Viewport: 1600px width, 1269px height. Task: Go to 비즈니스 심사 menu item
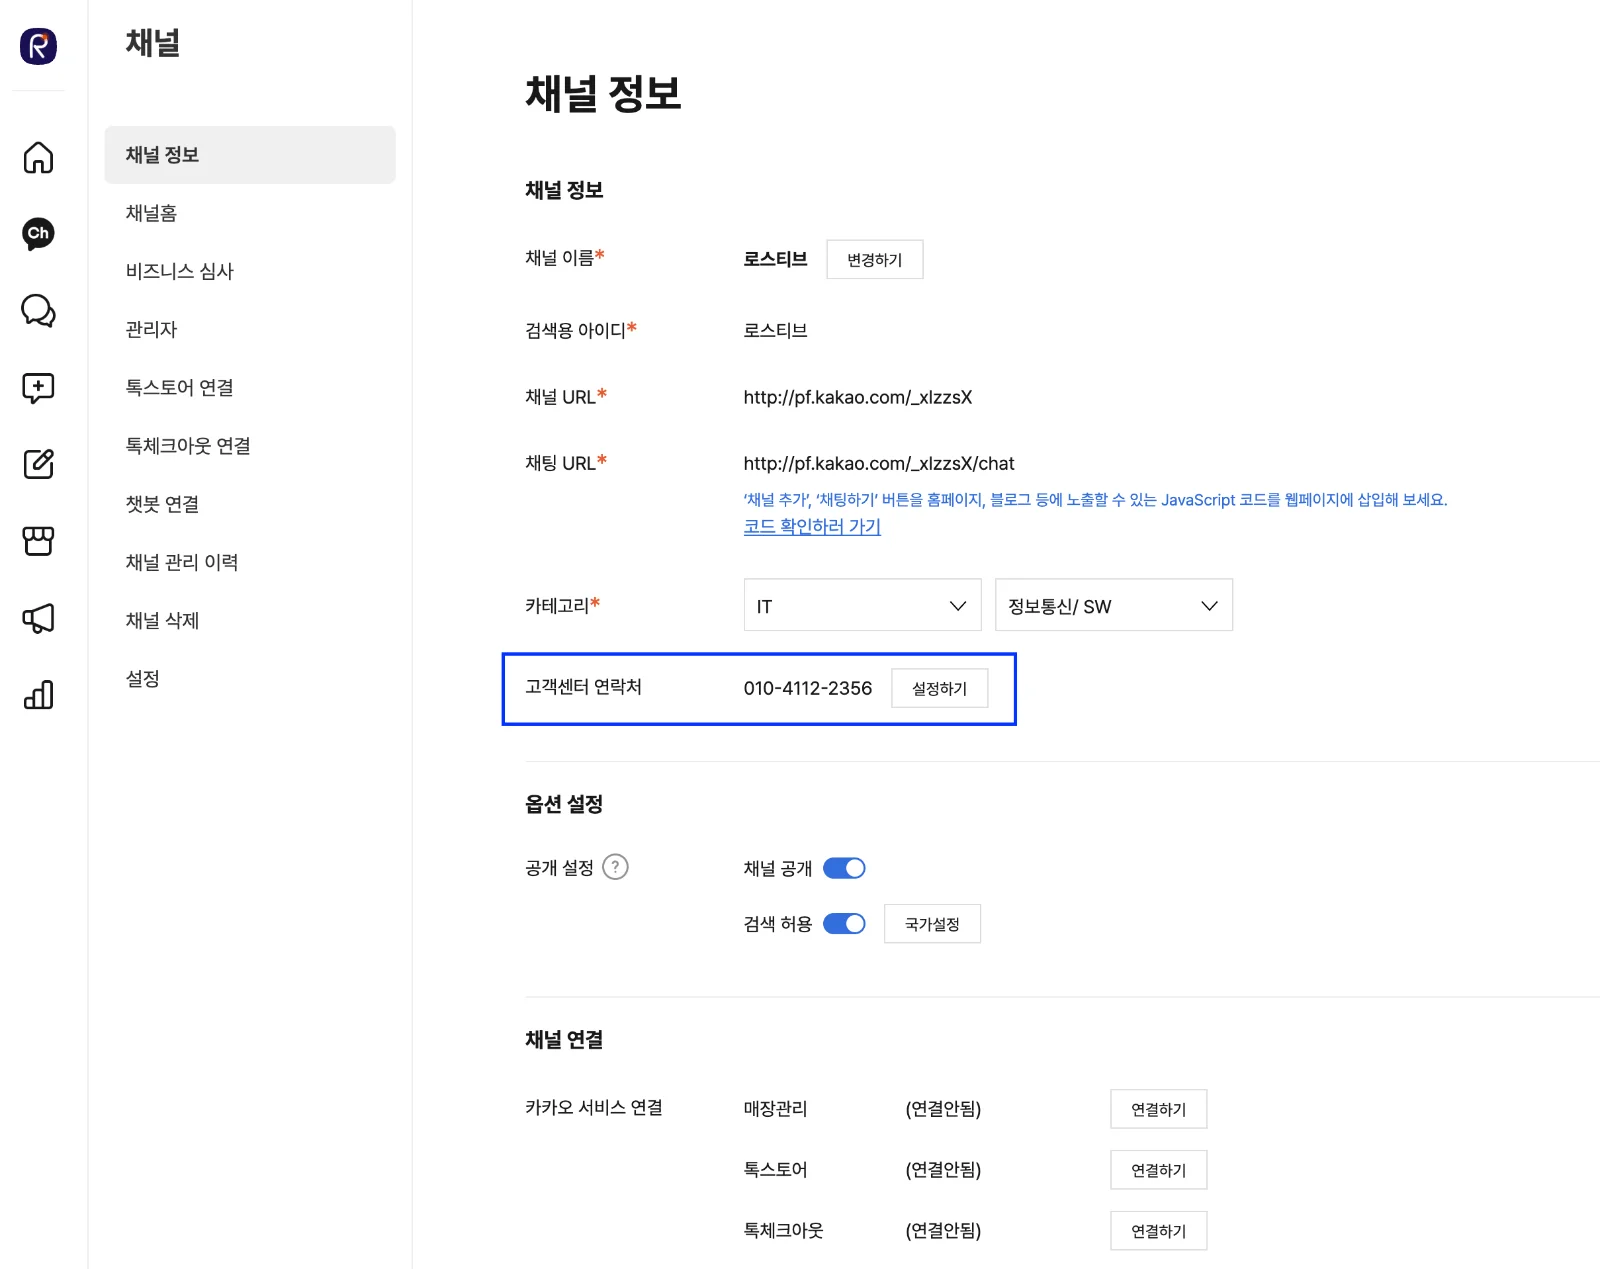click(x=250, y=271)
